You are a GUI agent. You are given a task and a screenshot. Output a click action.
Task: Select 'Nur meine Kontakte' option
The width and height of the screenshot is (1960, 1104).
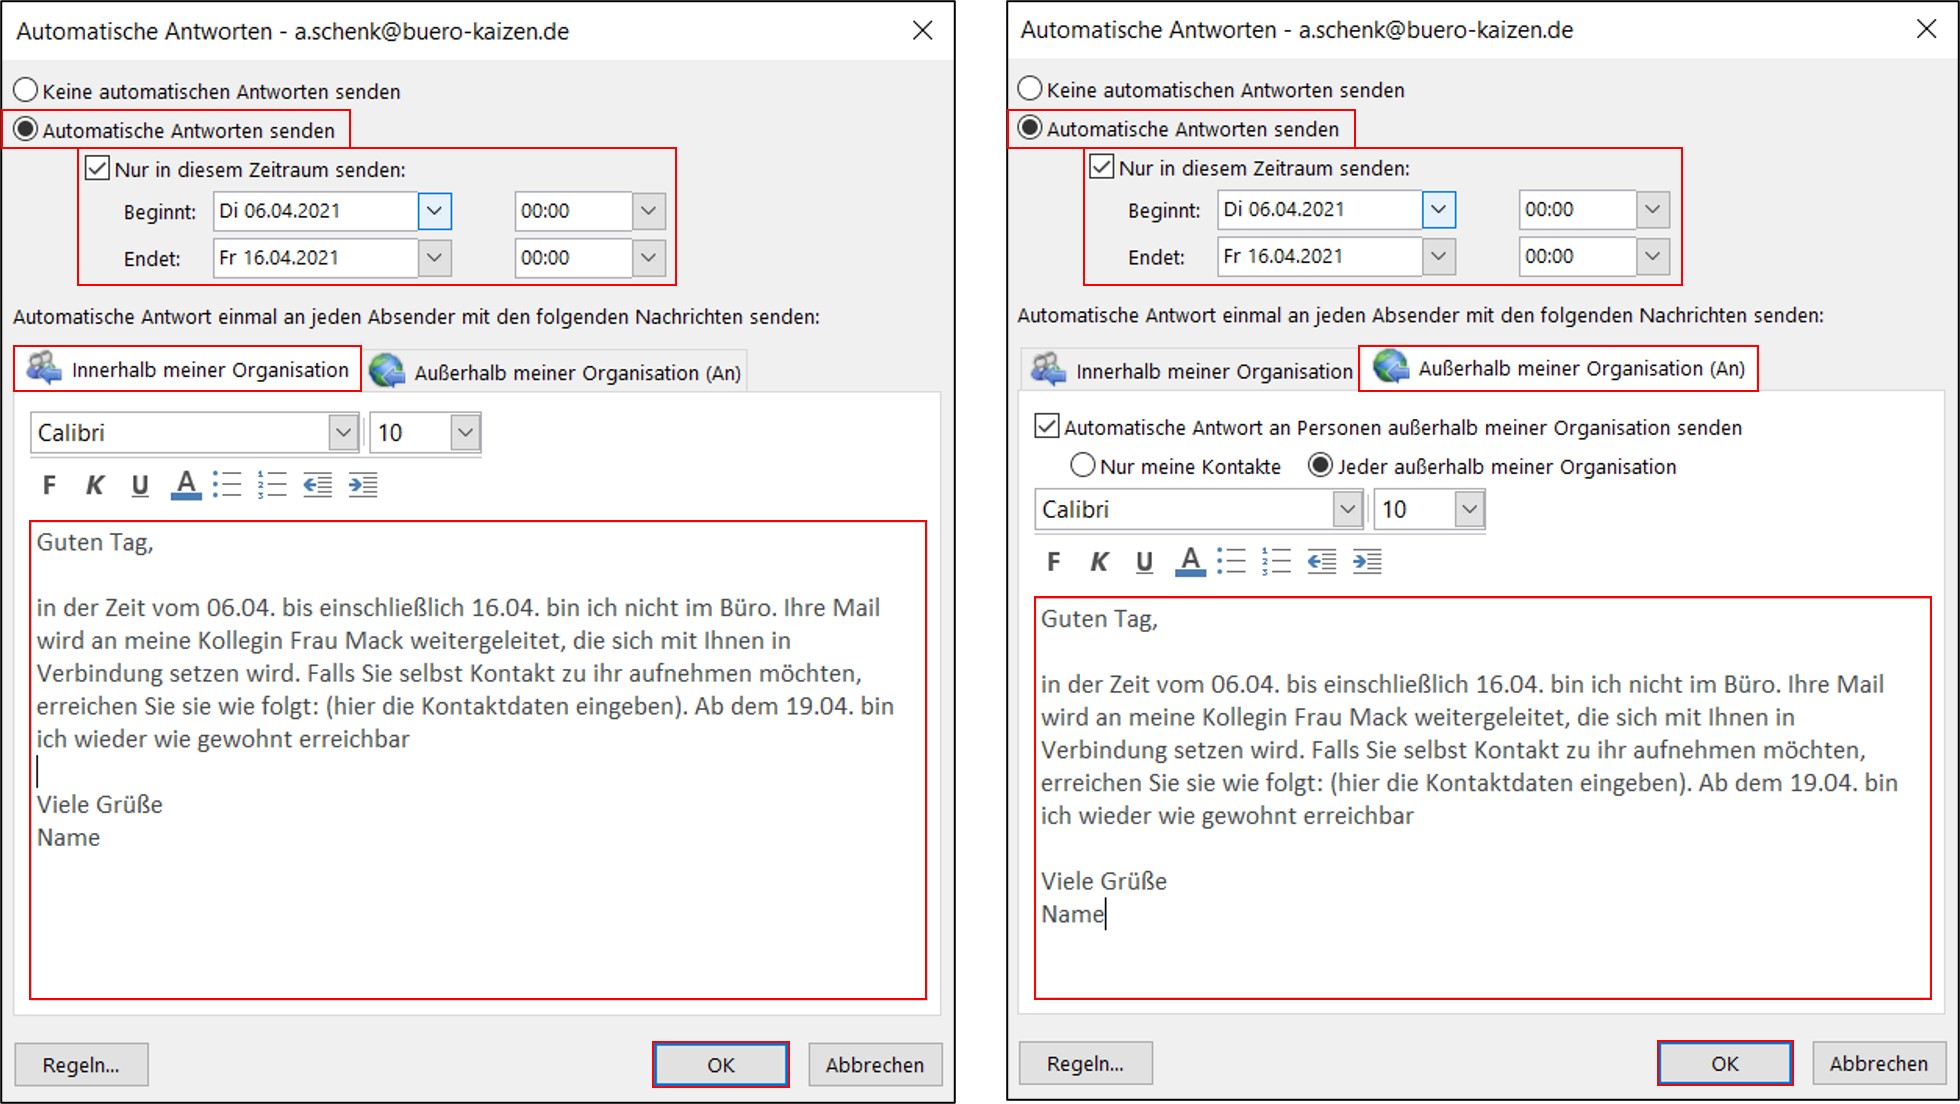pyautogui.click(x=1176, y=466)
